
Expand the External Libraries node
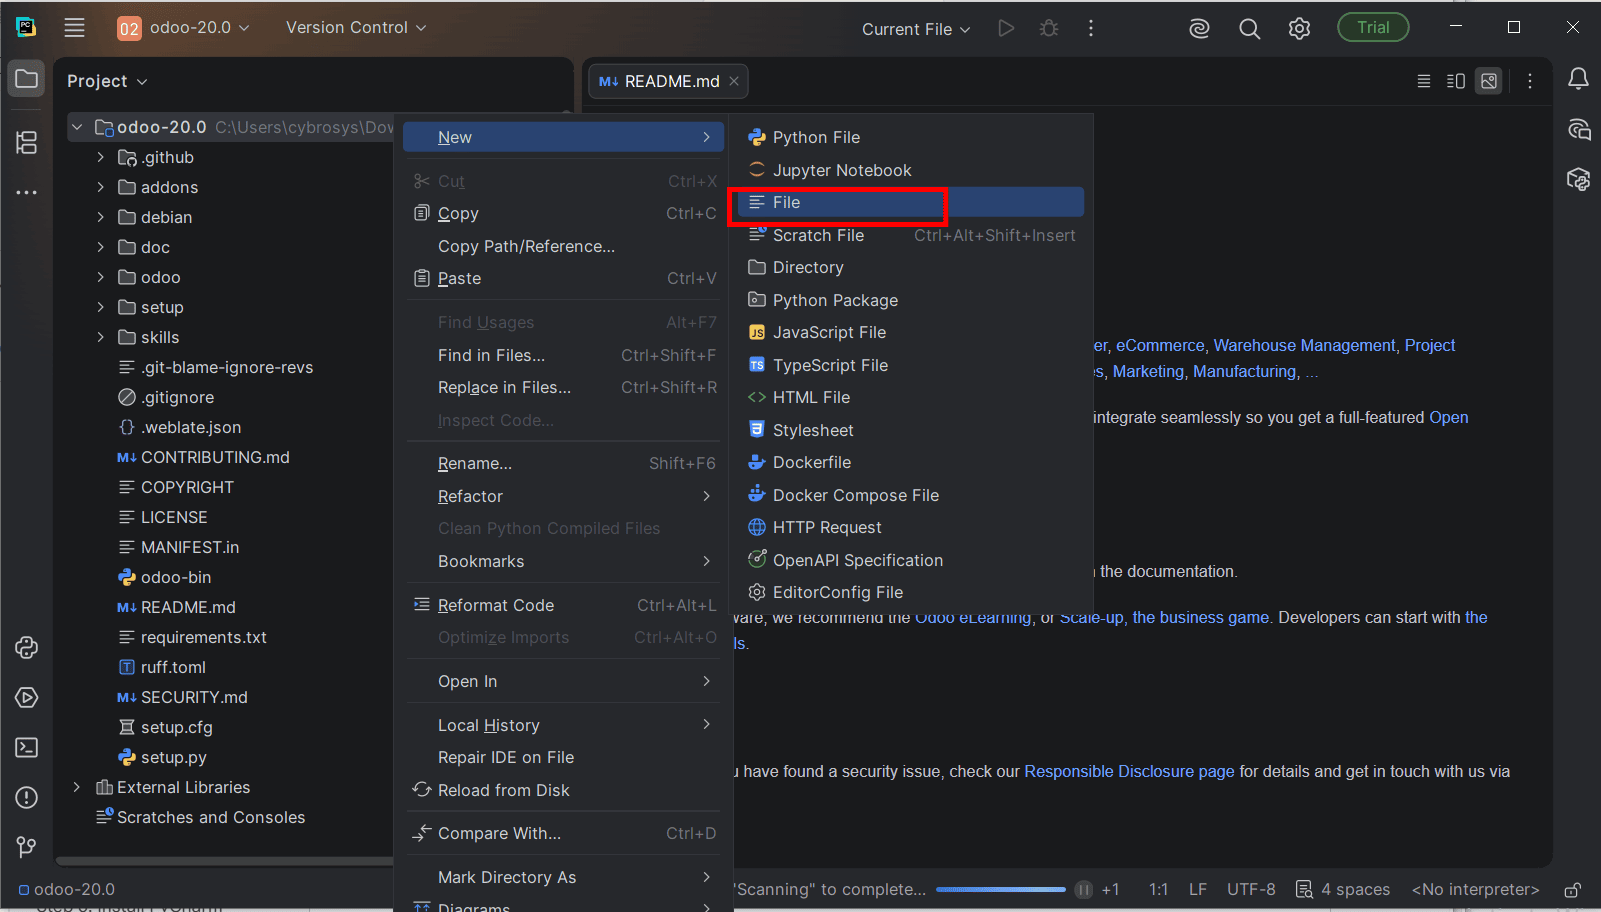click(x=77, y=787)
